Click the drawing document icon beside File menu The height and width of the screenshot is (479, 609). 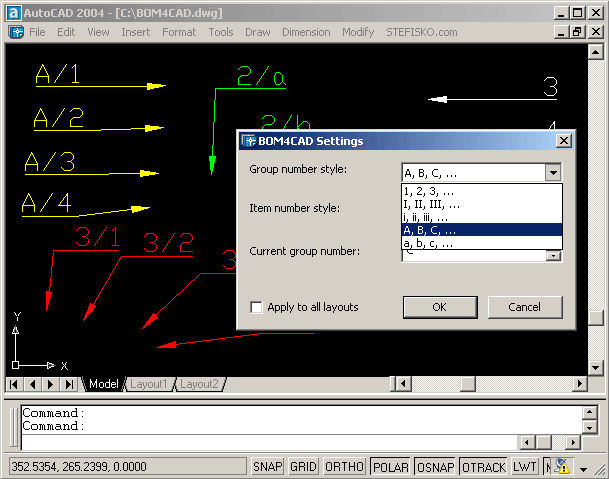tap(16, 32)
